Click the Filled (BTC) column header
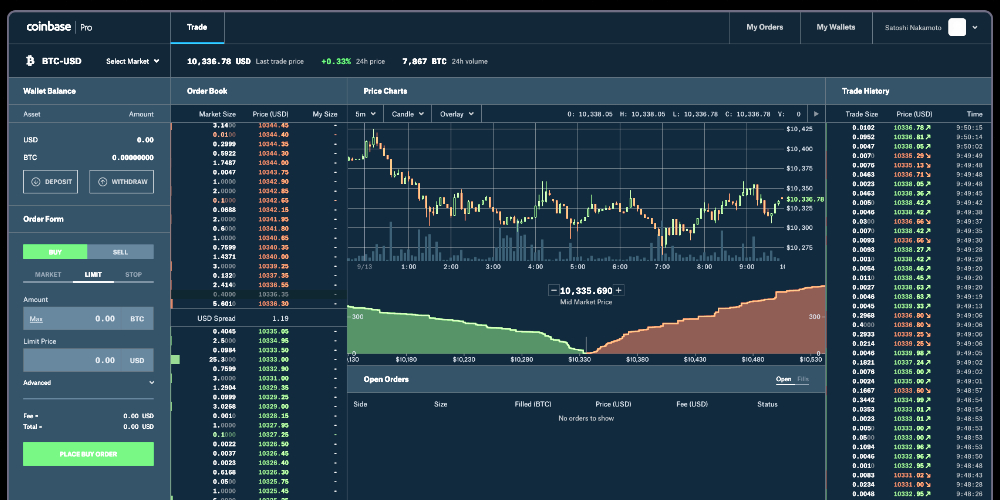Screen dimensions: 1000x500 (533, 404)
